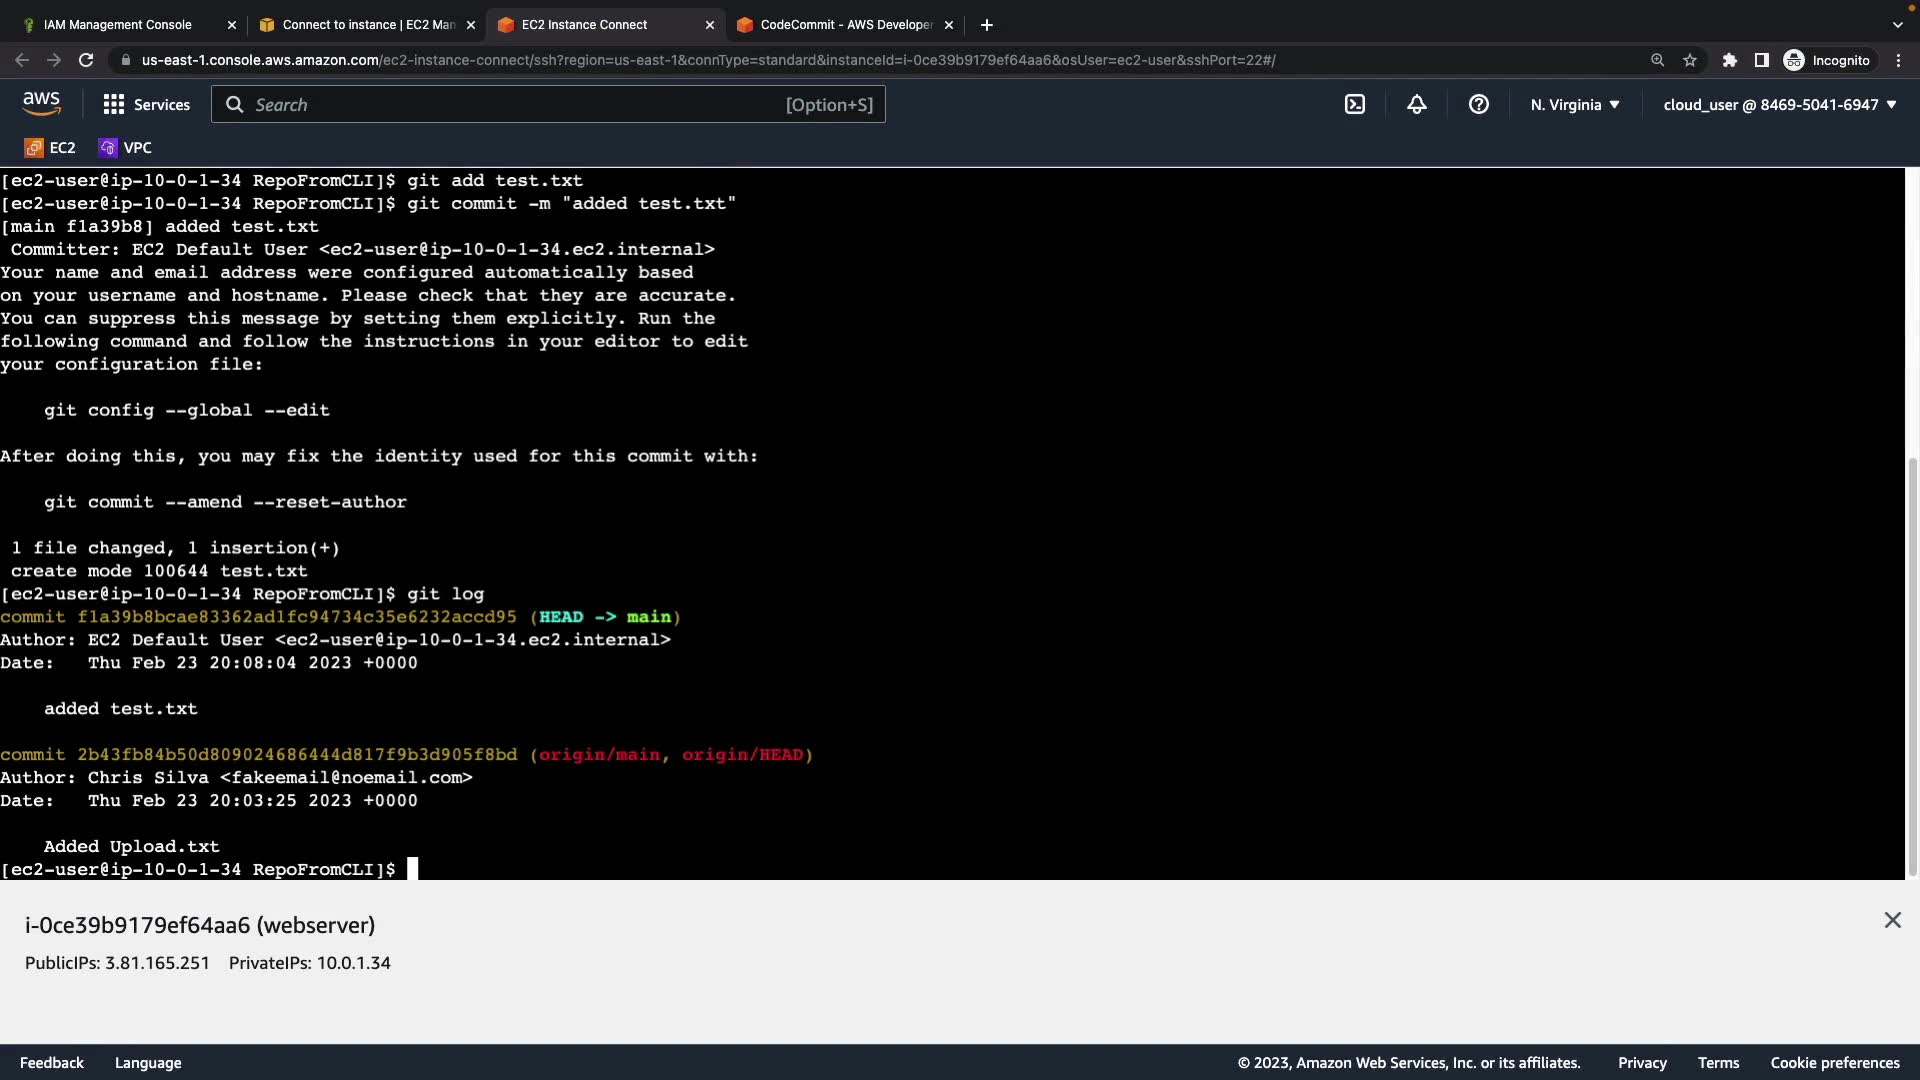
Task: Click the Cookie preferences link
Action: pyautogui.click(x=1835, y=1063)
